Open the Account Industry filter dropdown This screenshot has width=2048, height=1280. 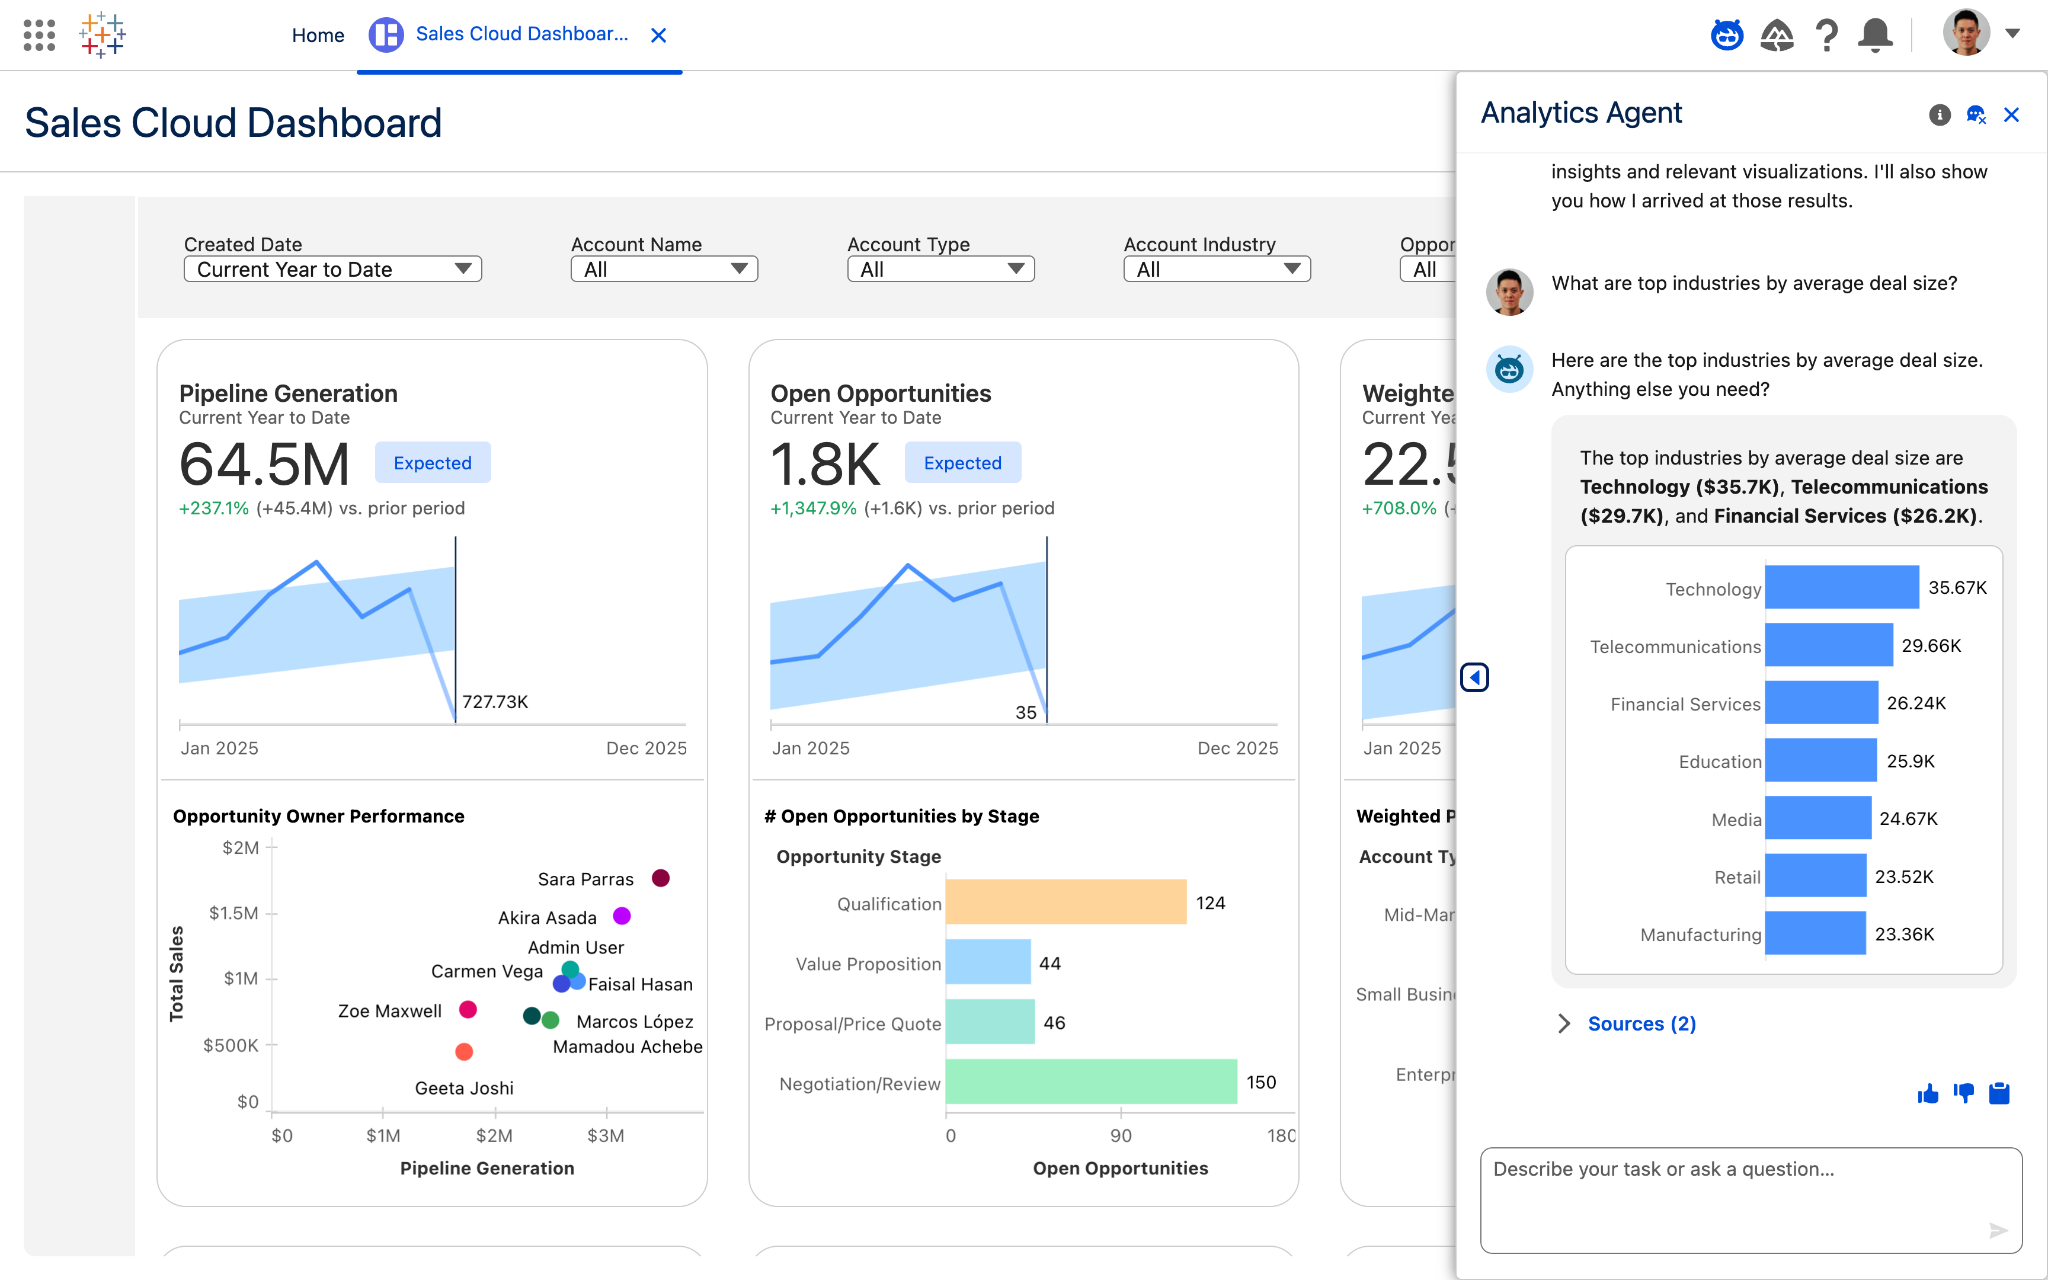click(1216, 269)
